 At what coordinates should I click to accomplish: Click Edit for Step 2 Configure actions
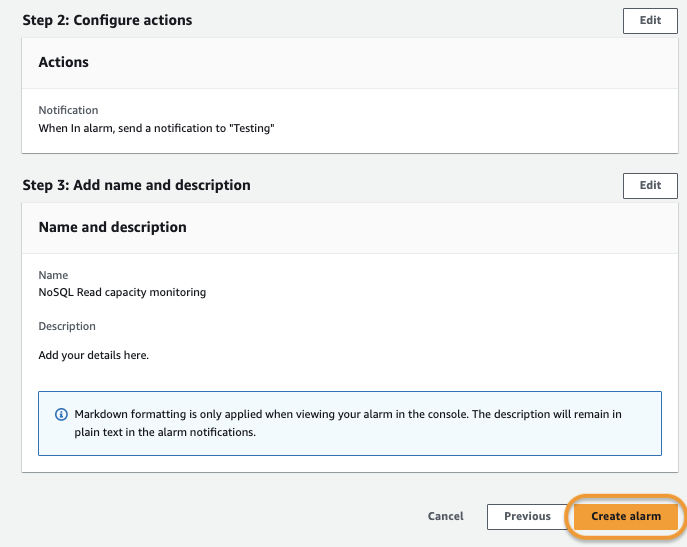(650, 21)
